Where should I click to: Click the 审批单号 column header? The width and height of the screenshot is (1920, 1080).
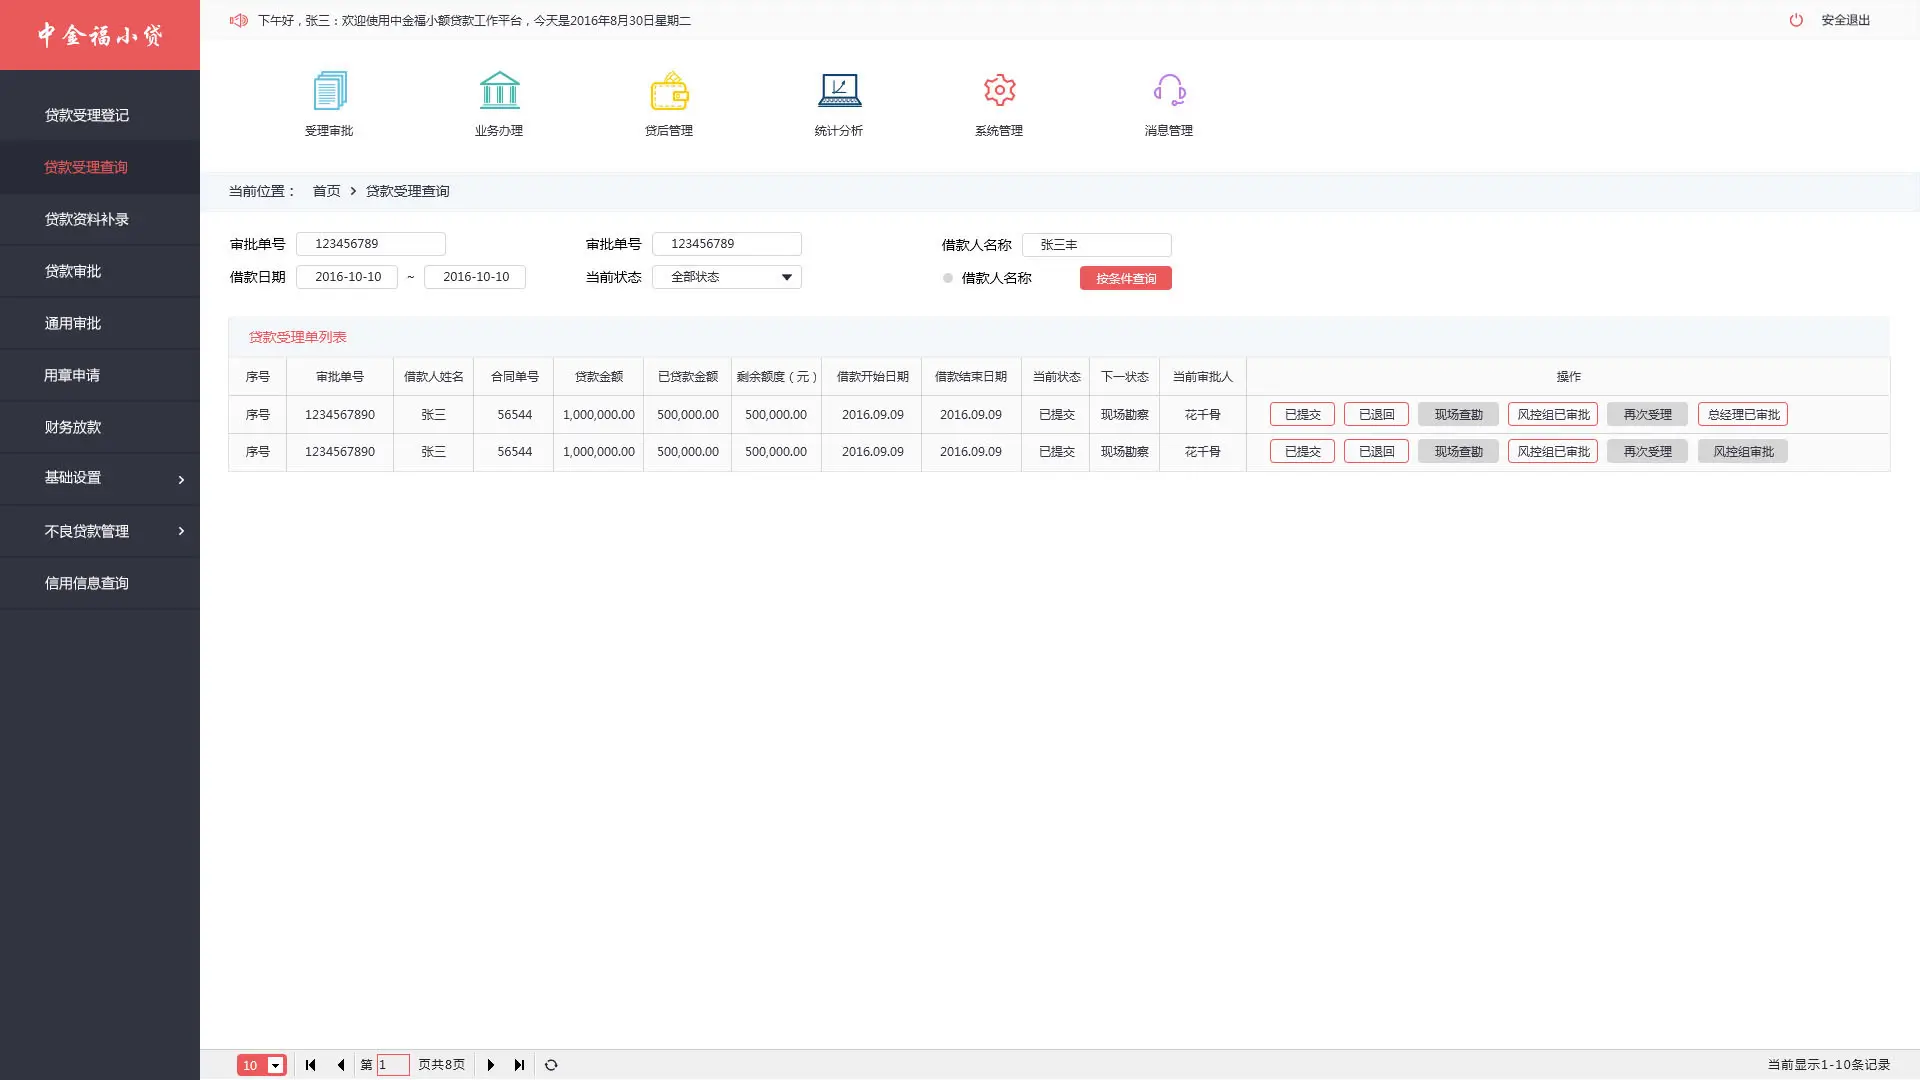(340, 377)
